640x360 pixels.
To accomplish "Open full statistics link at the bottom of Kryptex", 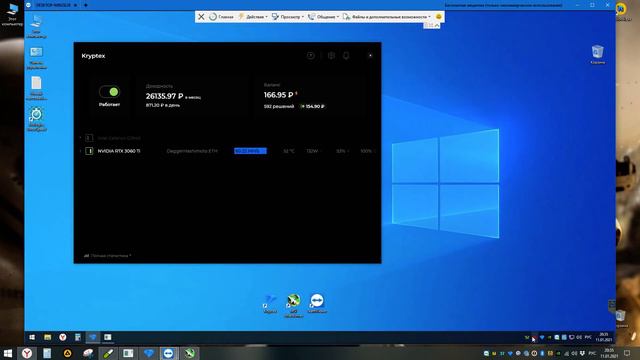I will (107, 256).
